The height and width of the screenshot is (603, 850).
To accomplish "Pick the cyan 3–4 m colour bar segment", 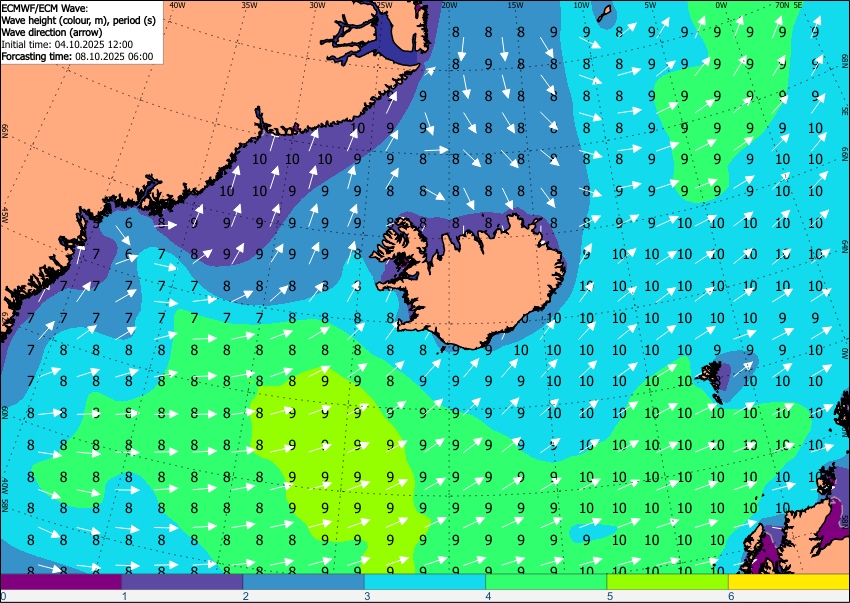I will click(x=425, y=582).
